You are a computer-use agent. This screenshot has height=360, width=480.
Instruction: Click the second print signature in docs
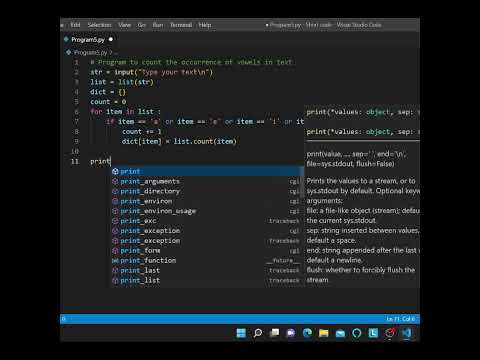tap(363, 132)
